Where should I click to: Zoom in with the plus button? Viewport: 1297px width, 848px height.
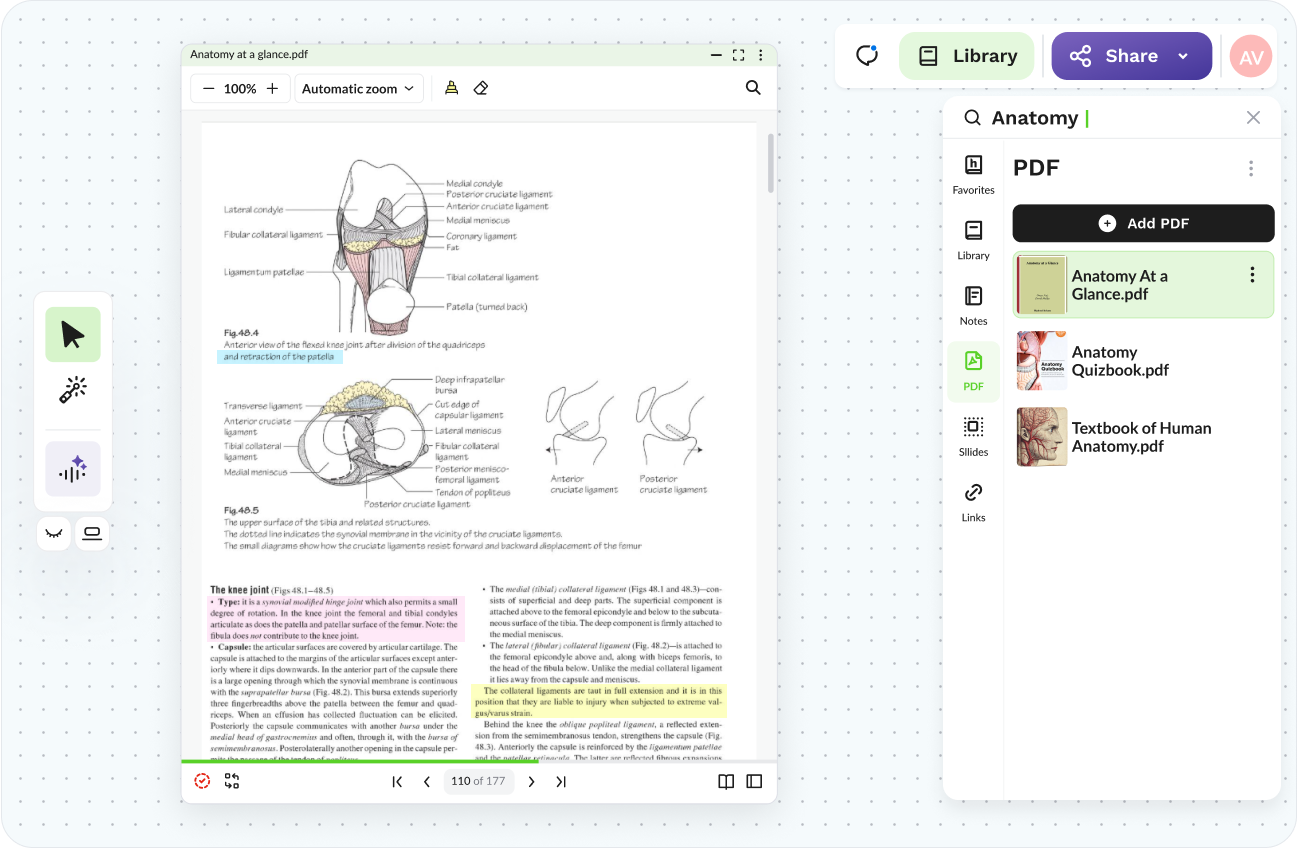[x=272, y=89]
